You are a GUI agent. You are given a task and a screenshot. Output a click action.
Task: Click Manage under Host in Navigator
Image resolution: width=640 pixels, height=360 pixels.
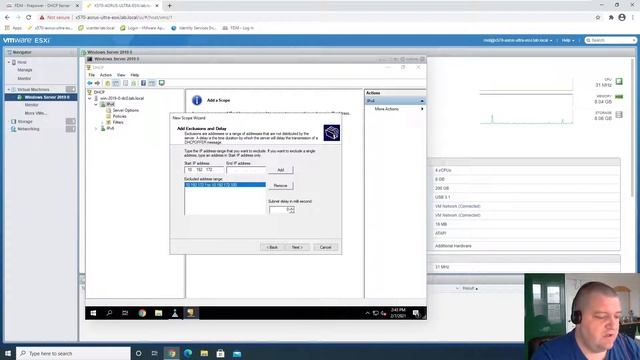[x=25, y=70]
